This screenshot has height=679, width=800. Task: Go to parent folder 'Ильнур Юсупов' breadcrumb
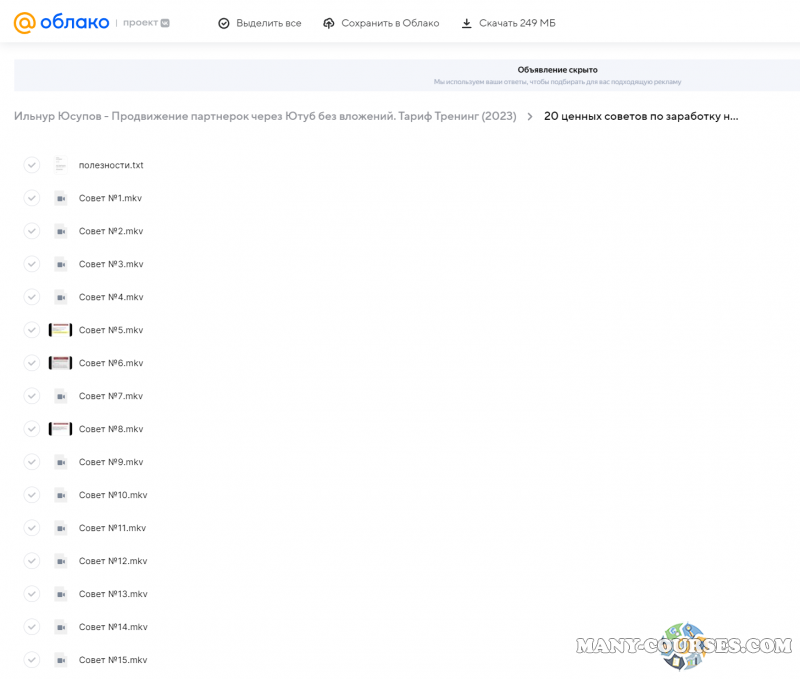tap(265, 116)
